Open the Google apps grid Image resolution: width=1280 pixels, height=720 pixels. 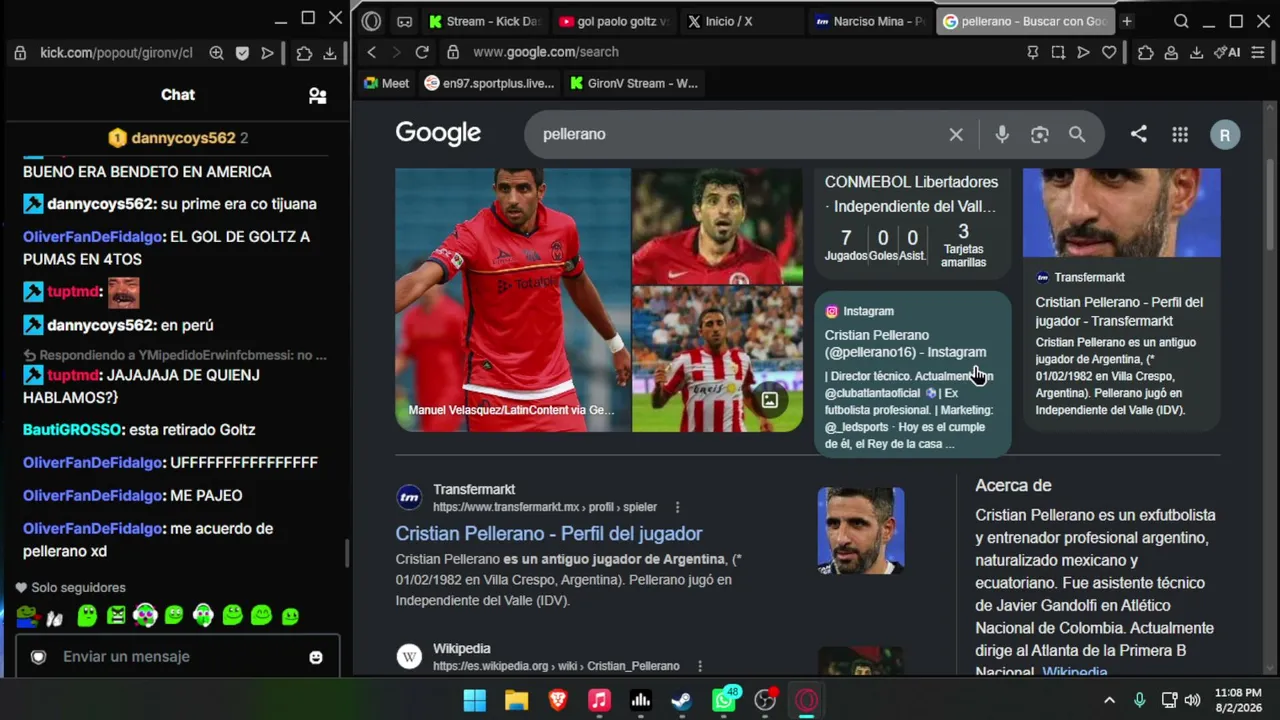pos(1180,134)
